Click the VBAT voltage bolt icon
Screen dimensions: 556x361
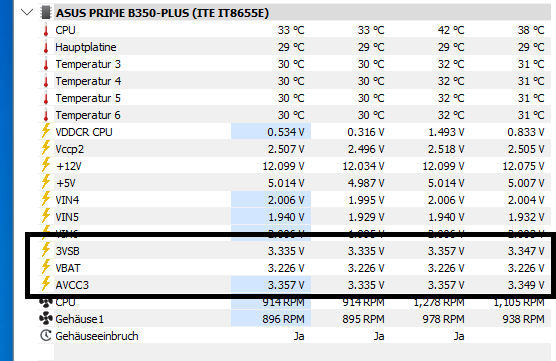pyautogui.click(x=45, y=267)
